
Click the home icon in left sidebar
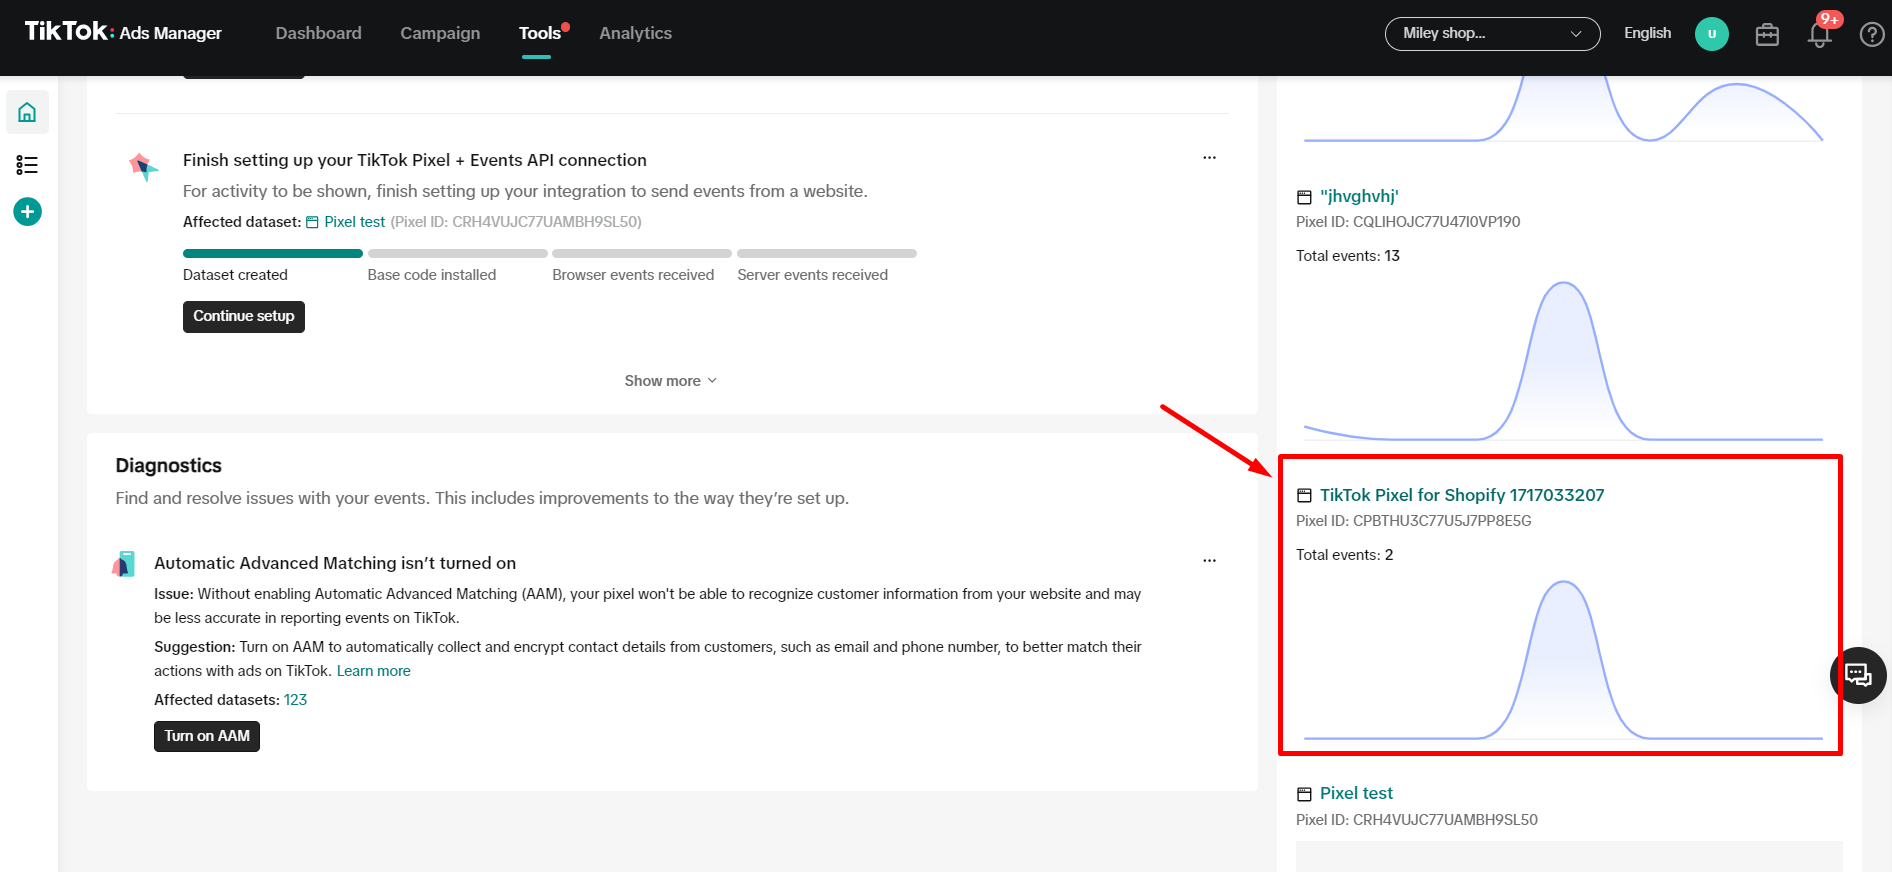click(27, 112)
